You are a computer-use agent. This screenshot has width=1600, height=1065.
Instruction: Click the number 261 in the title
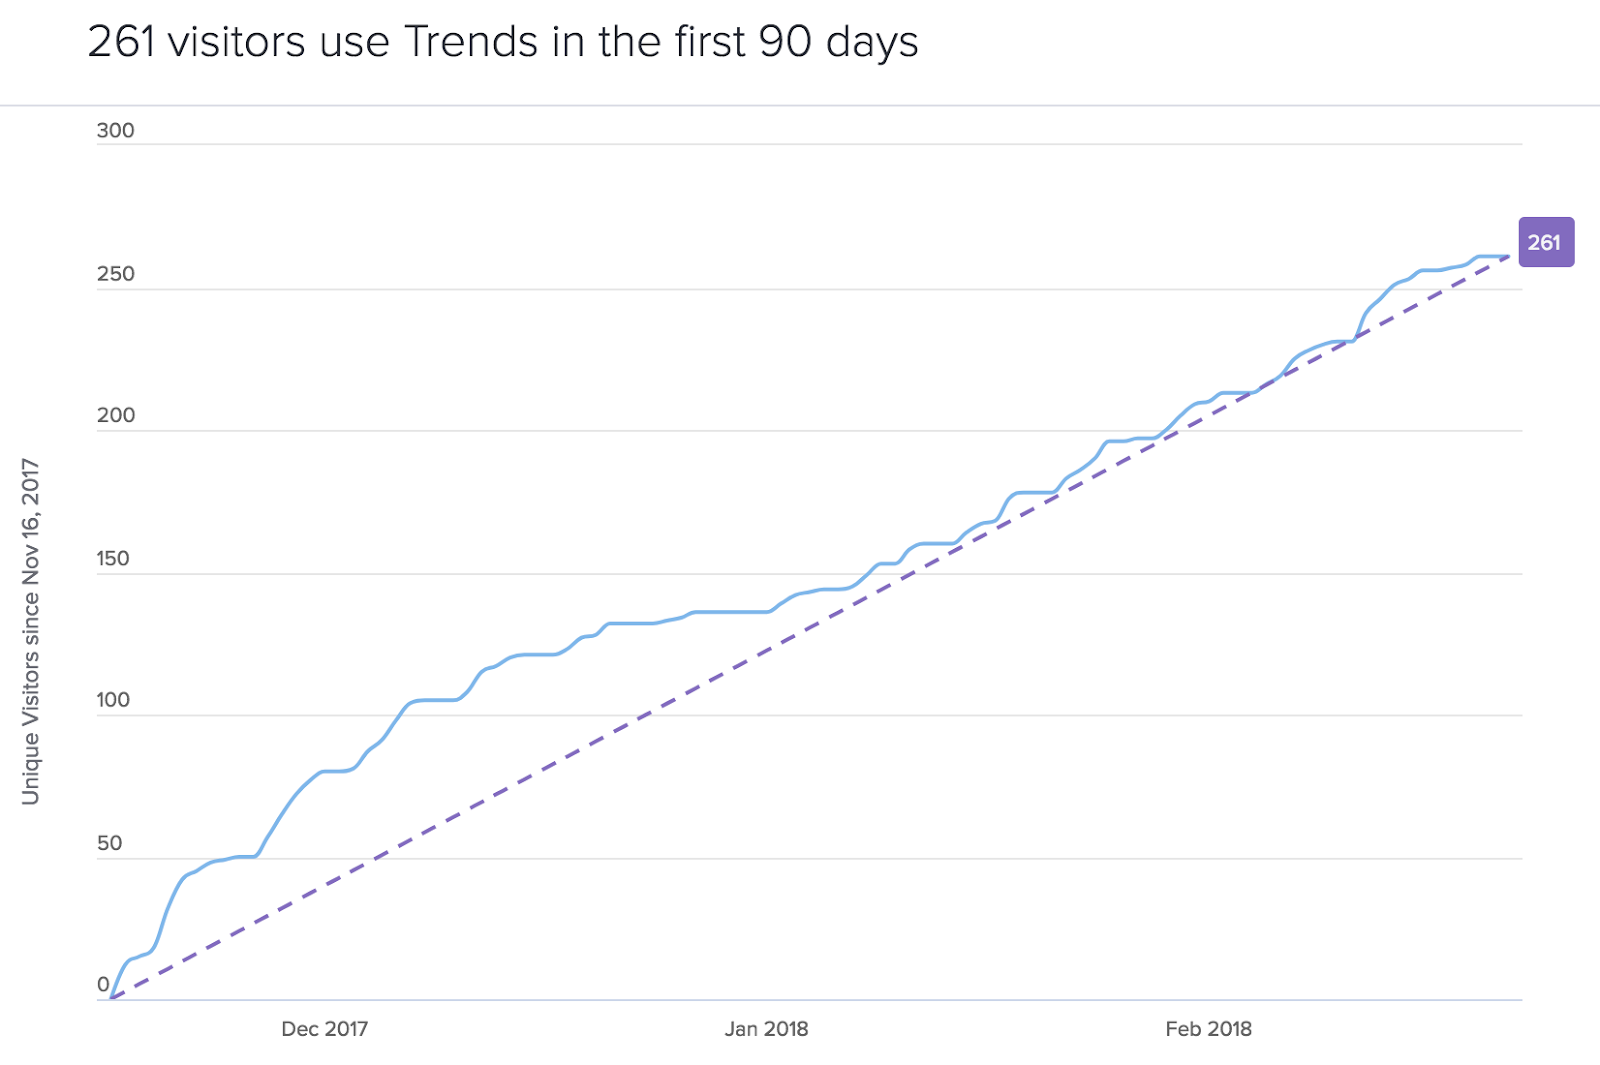pos(121,42)
